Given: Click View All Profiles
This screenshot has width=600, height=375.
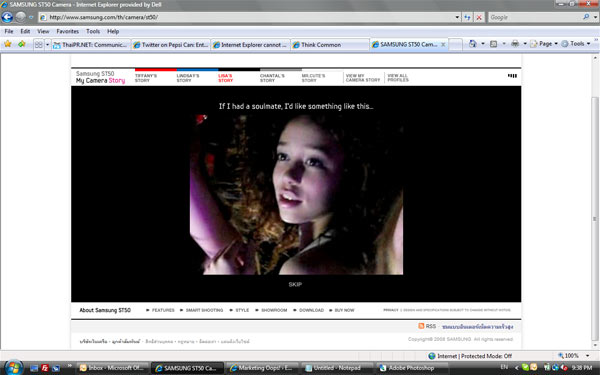Looking at the screenshot, I should (398, 78).
